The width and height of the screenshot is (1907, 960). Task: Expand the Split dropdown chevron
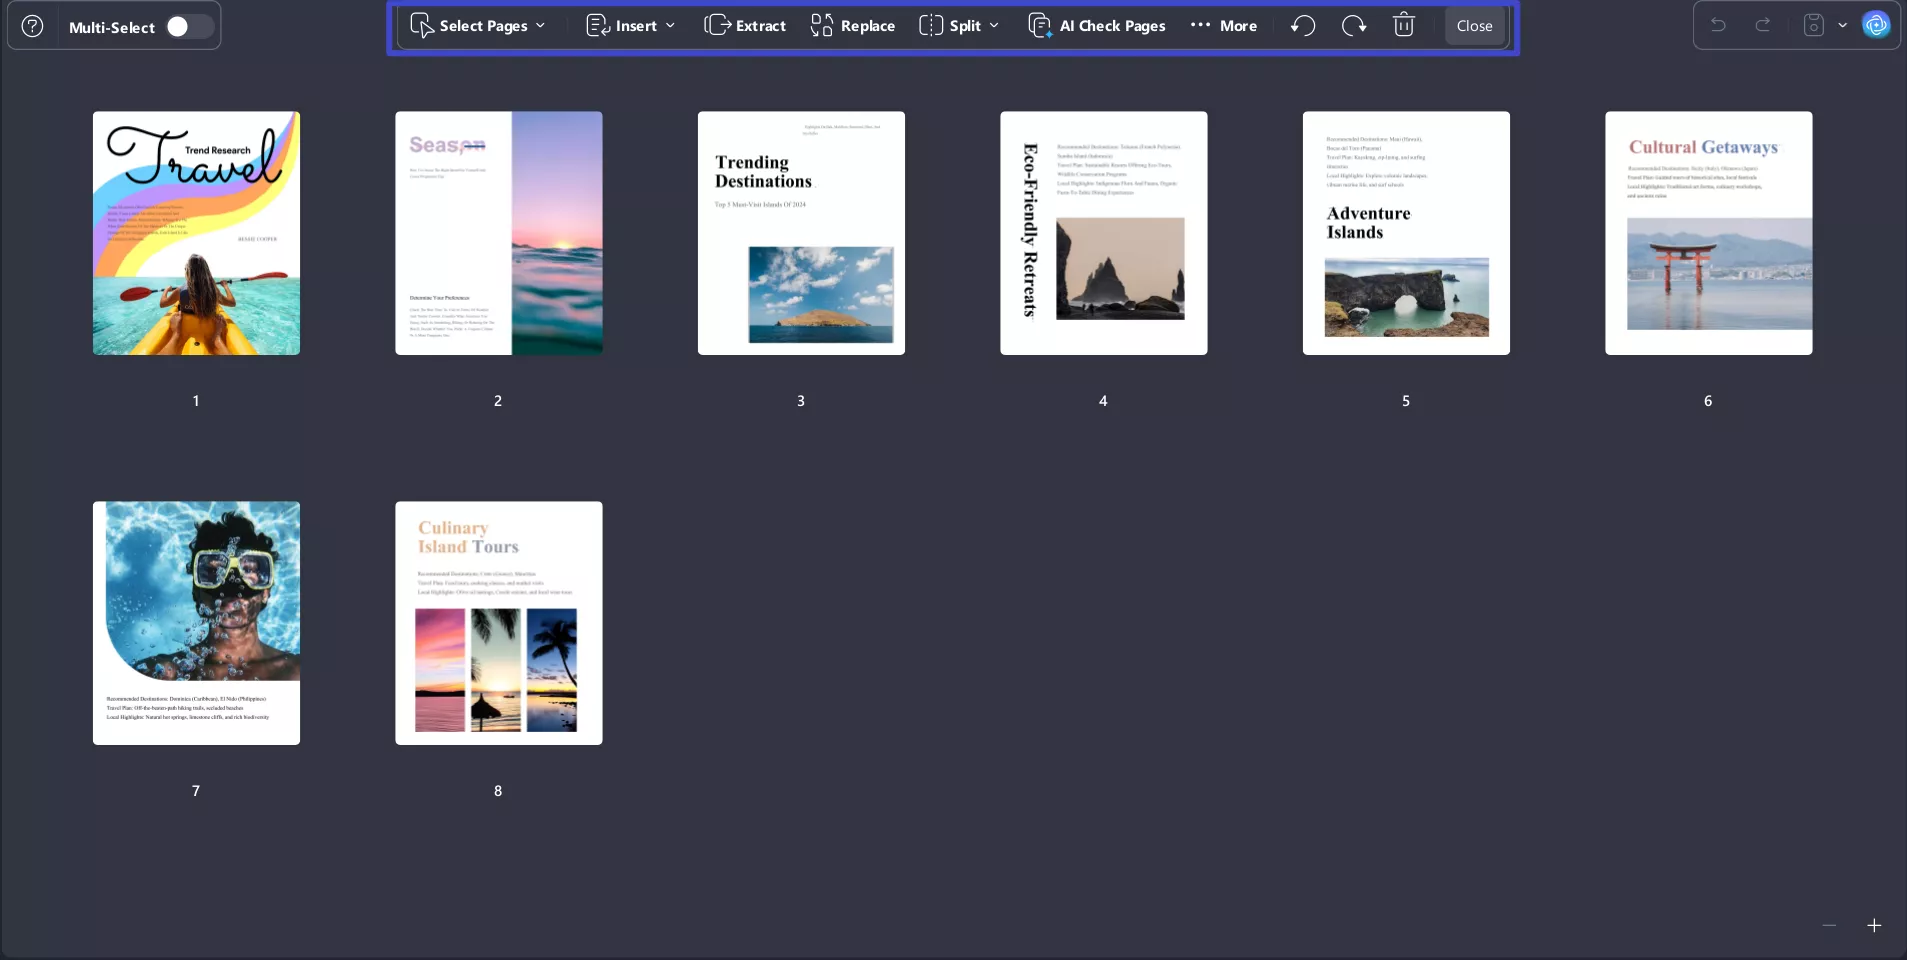pyautogui.click(x=994, y=26)
